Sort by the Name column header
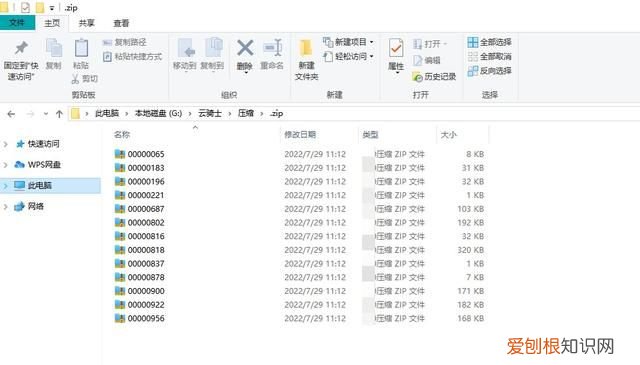Viewport: 640px width, 365px height. coord(122,135)
